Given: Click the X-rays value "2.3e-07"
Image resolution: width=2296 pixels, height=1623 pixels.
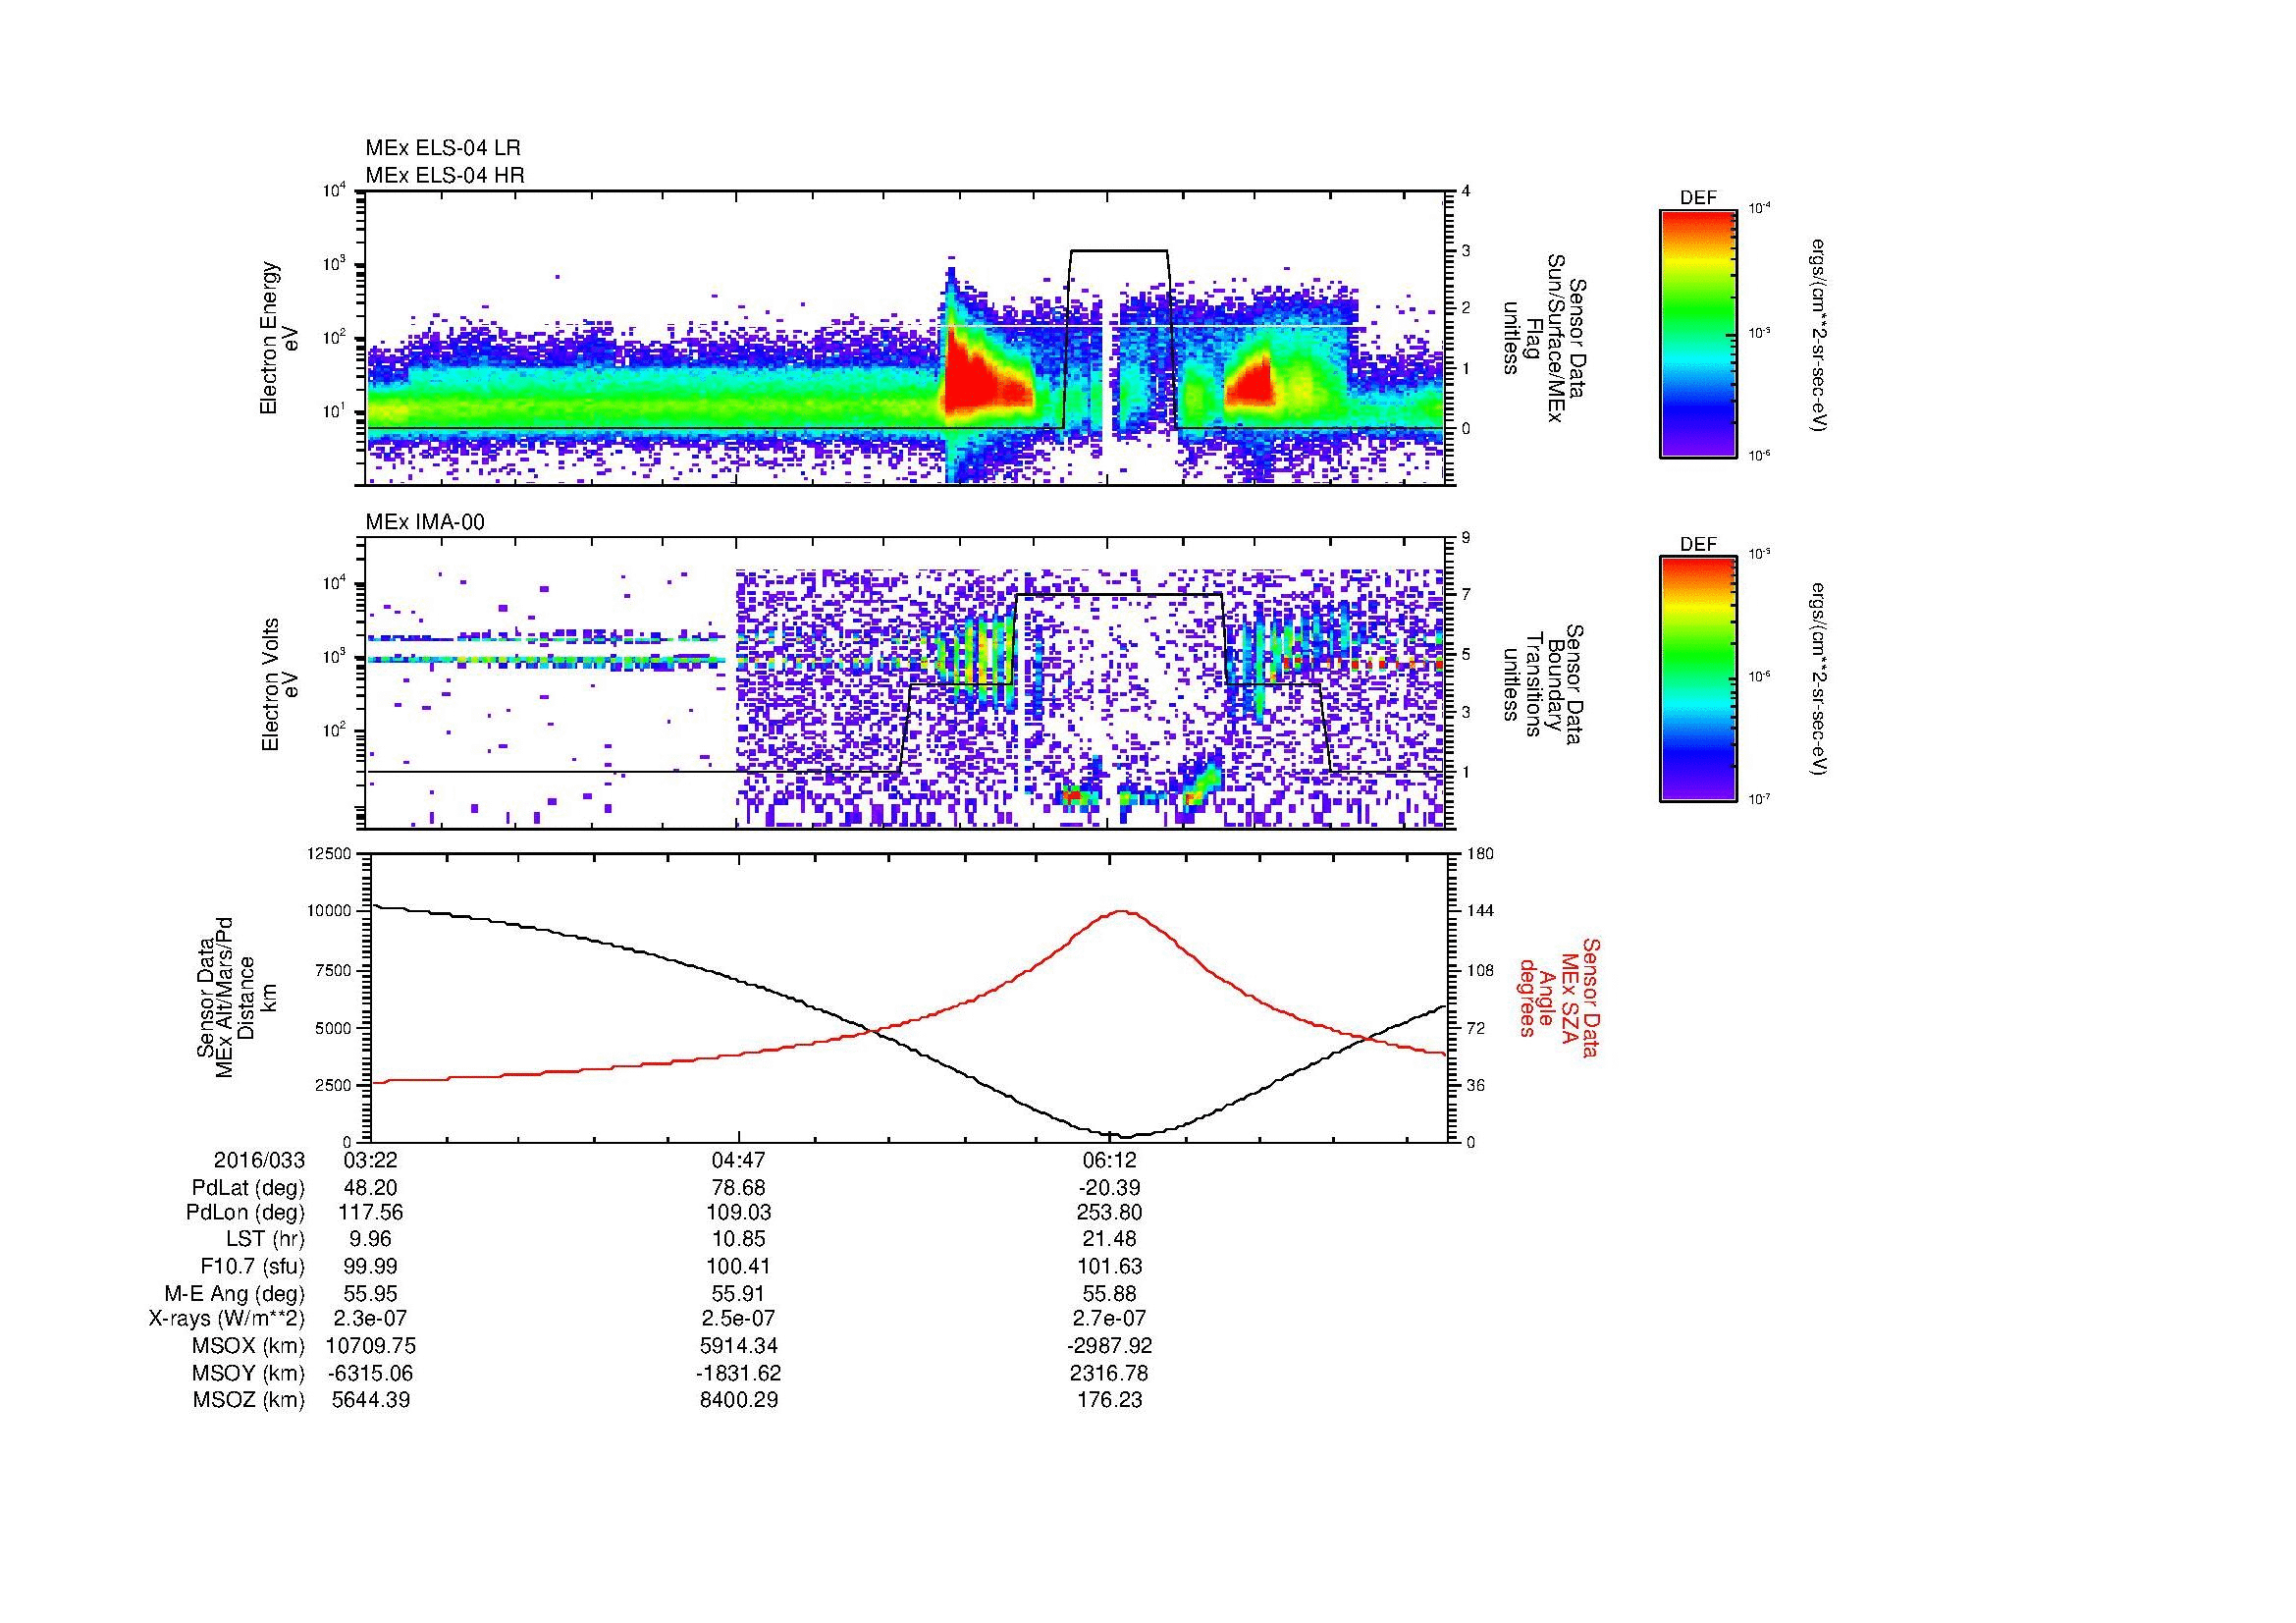Looking at the screenshot, I should 370,1318.
